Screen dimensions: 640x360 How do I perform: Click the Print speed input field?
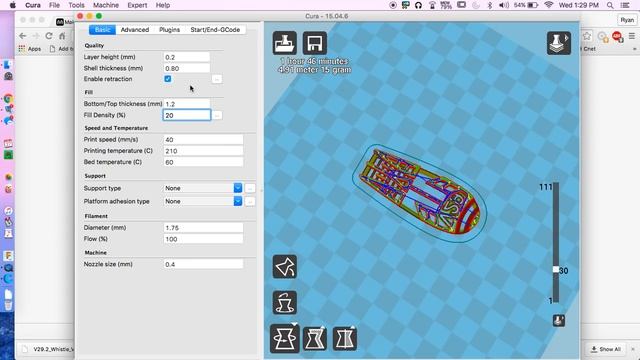pos(203,140)
